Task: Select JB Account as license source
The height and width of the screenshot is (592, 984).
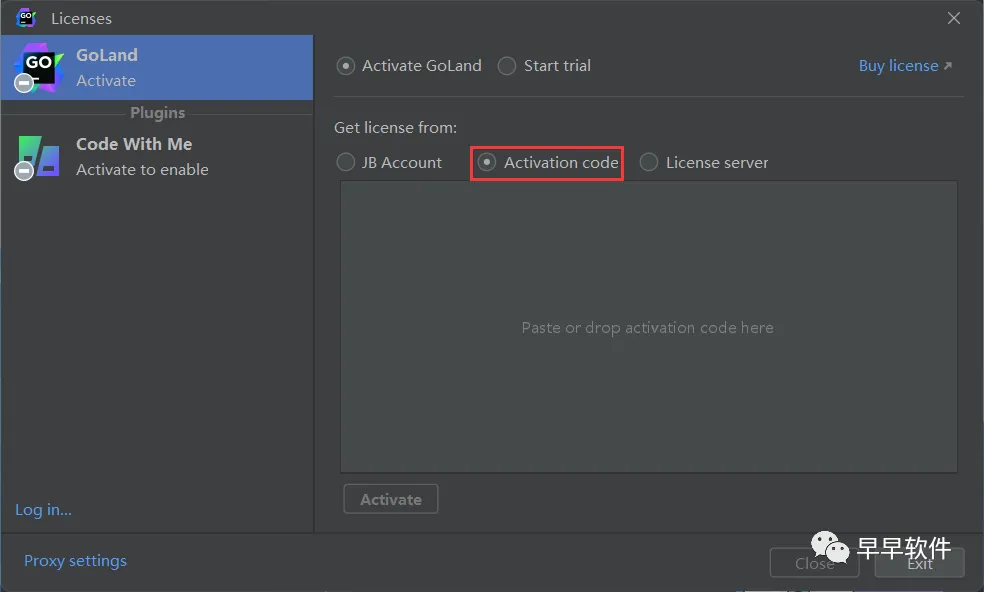Action: [x=346, y=163]
